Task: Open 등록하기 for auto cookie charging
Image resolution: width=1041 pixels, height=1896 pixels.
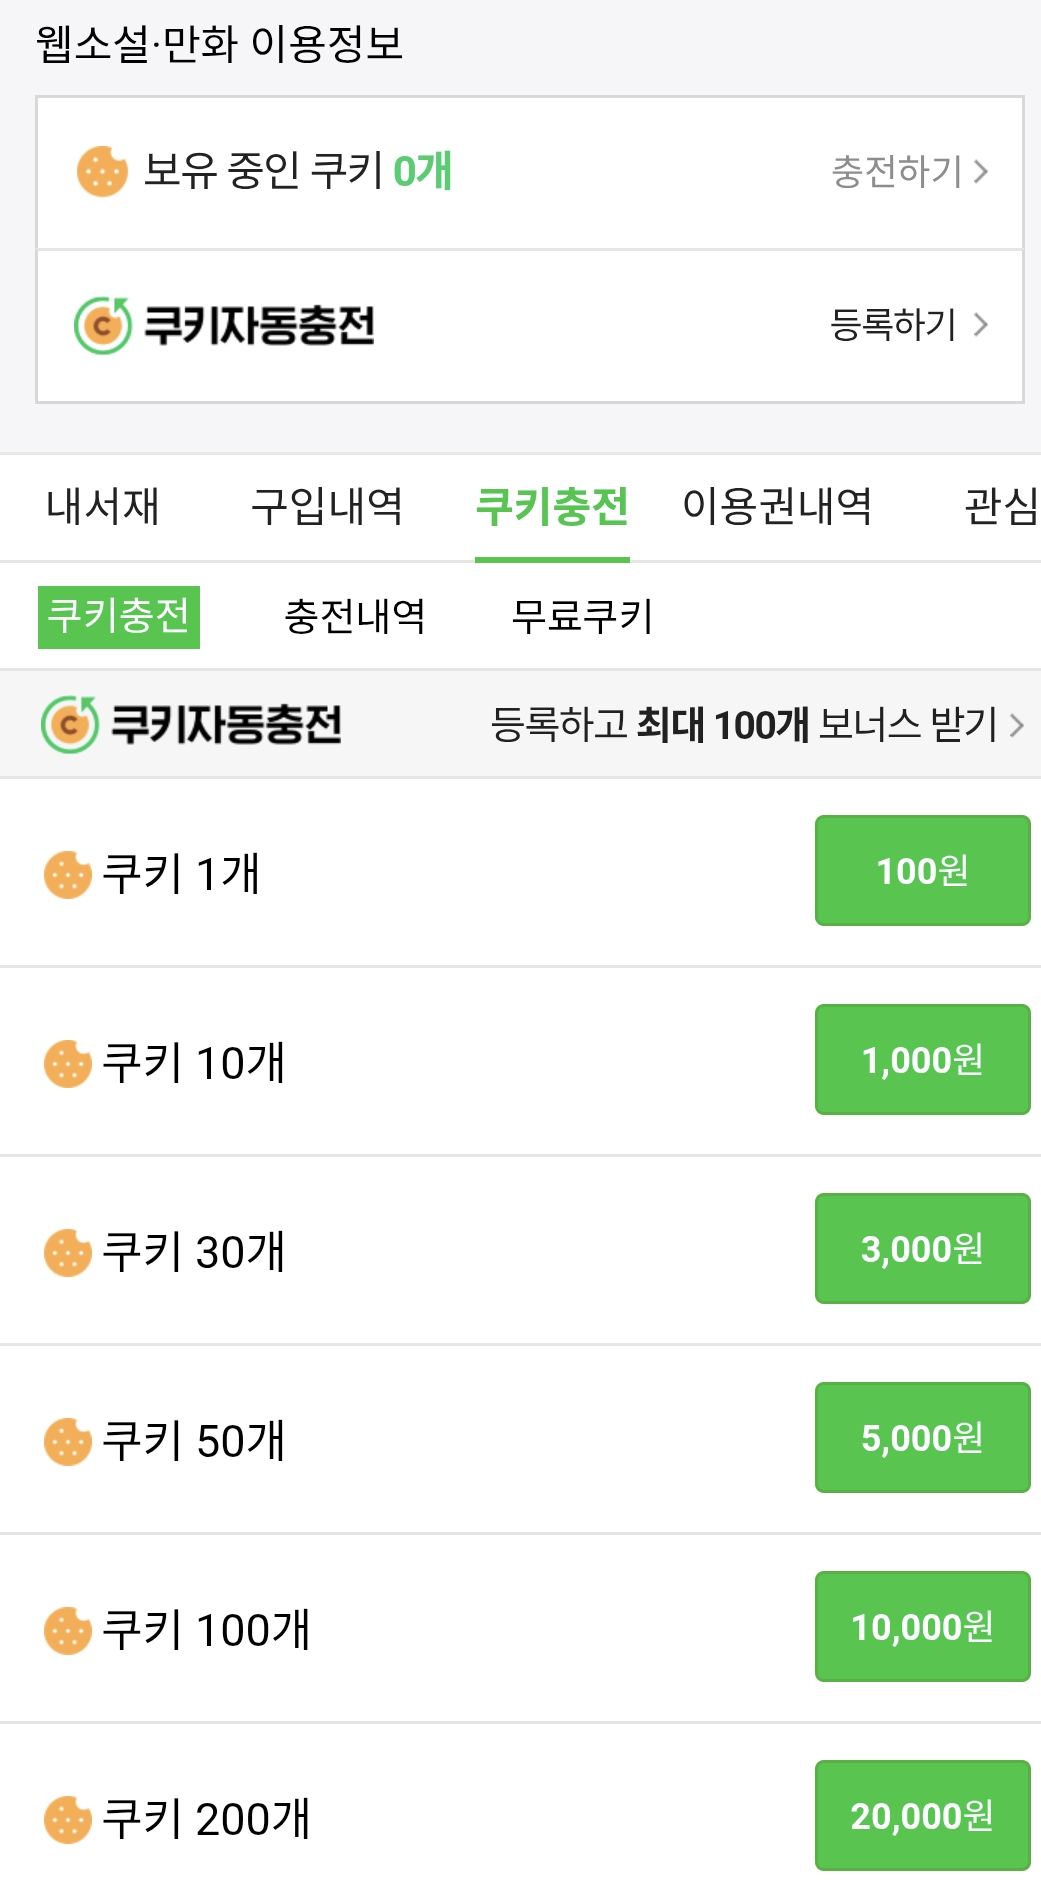Action: [x=909, y=325]
